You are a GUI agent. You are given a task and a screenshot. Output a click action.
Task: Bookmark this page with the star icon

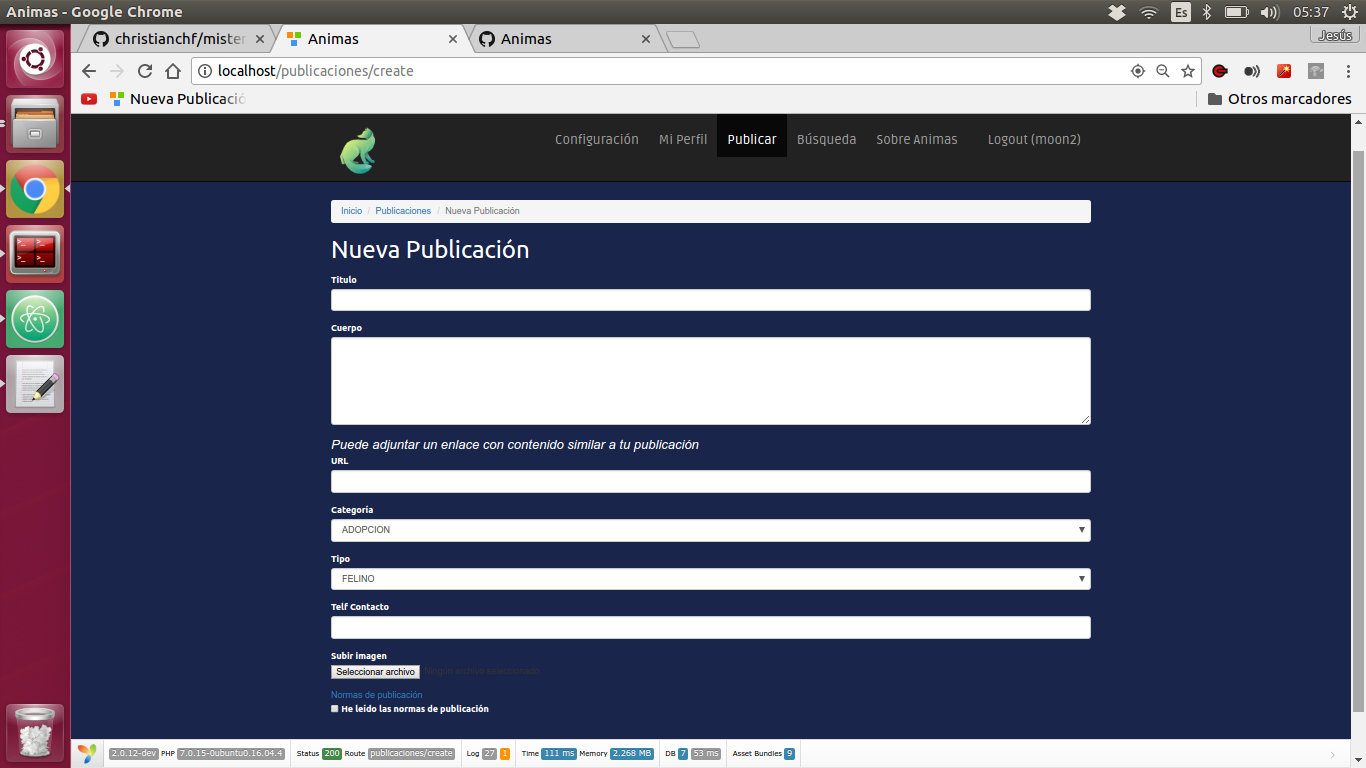tap(1188, 71)
